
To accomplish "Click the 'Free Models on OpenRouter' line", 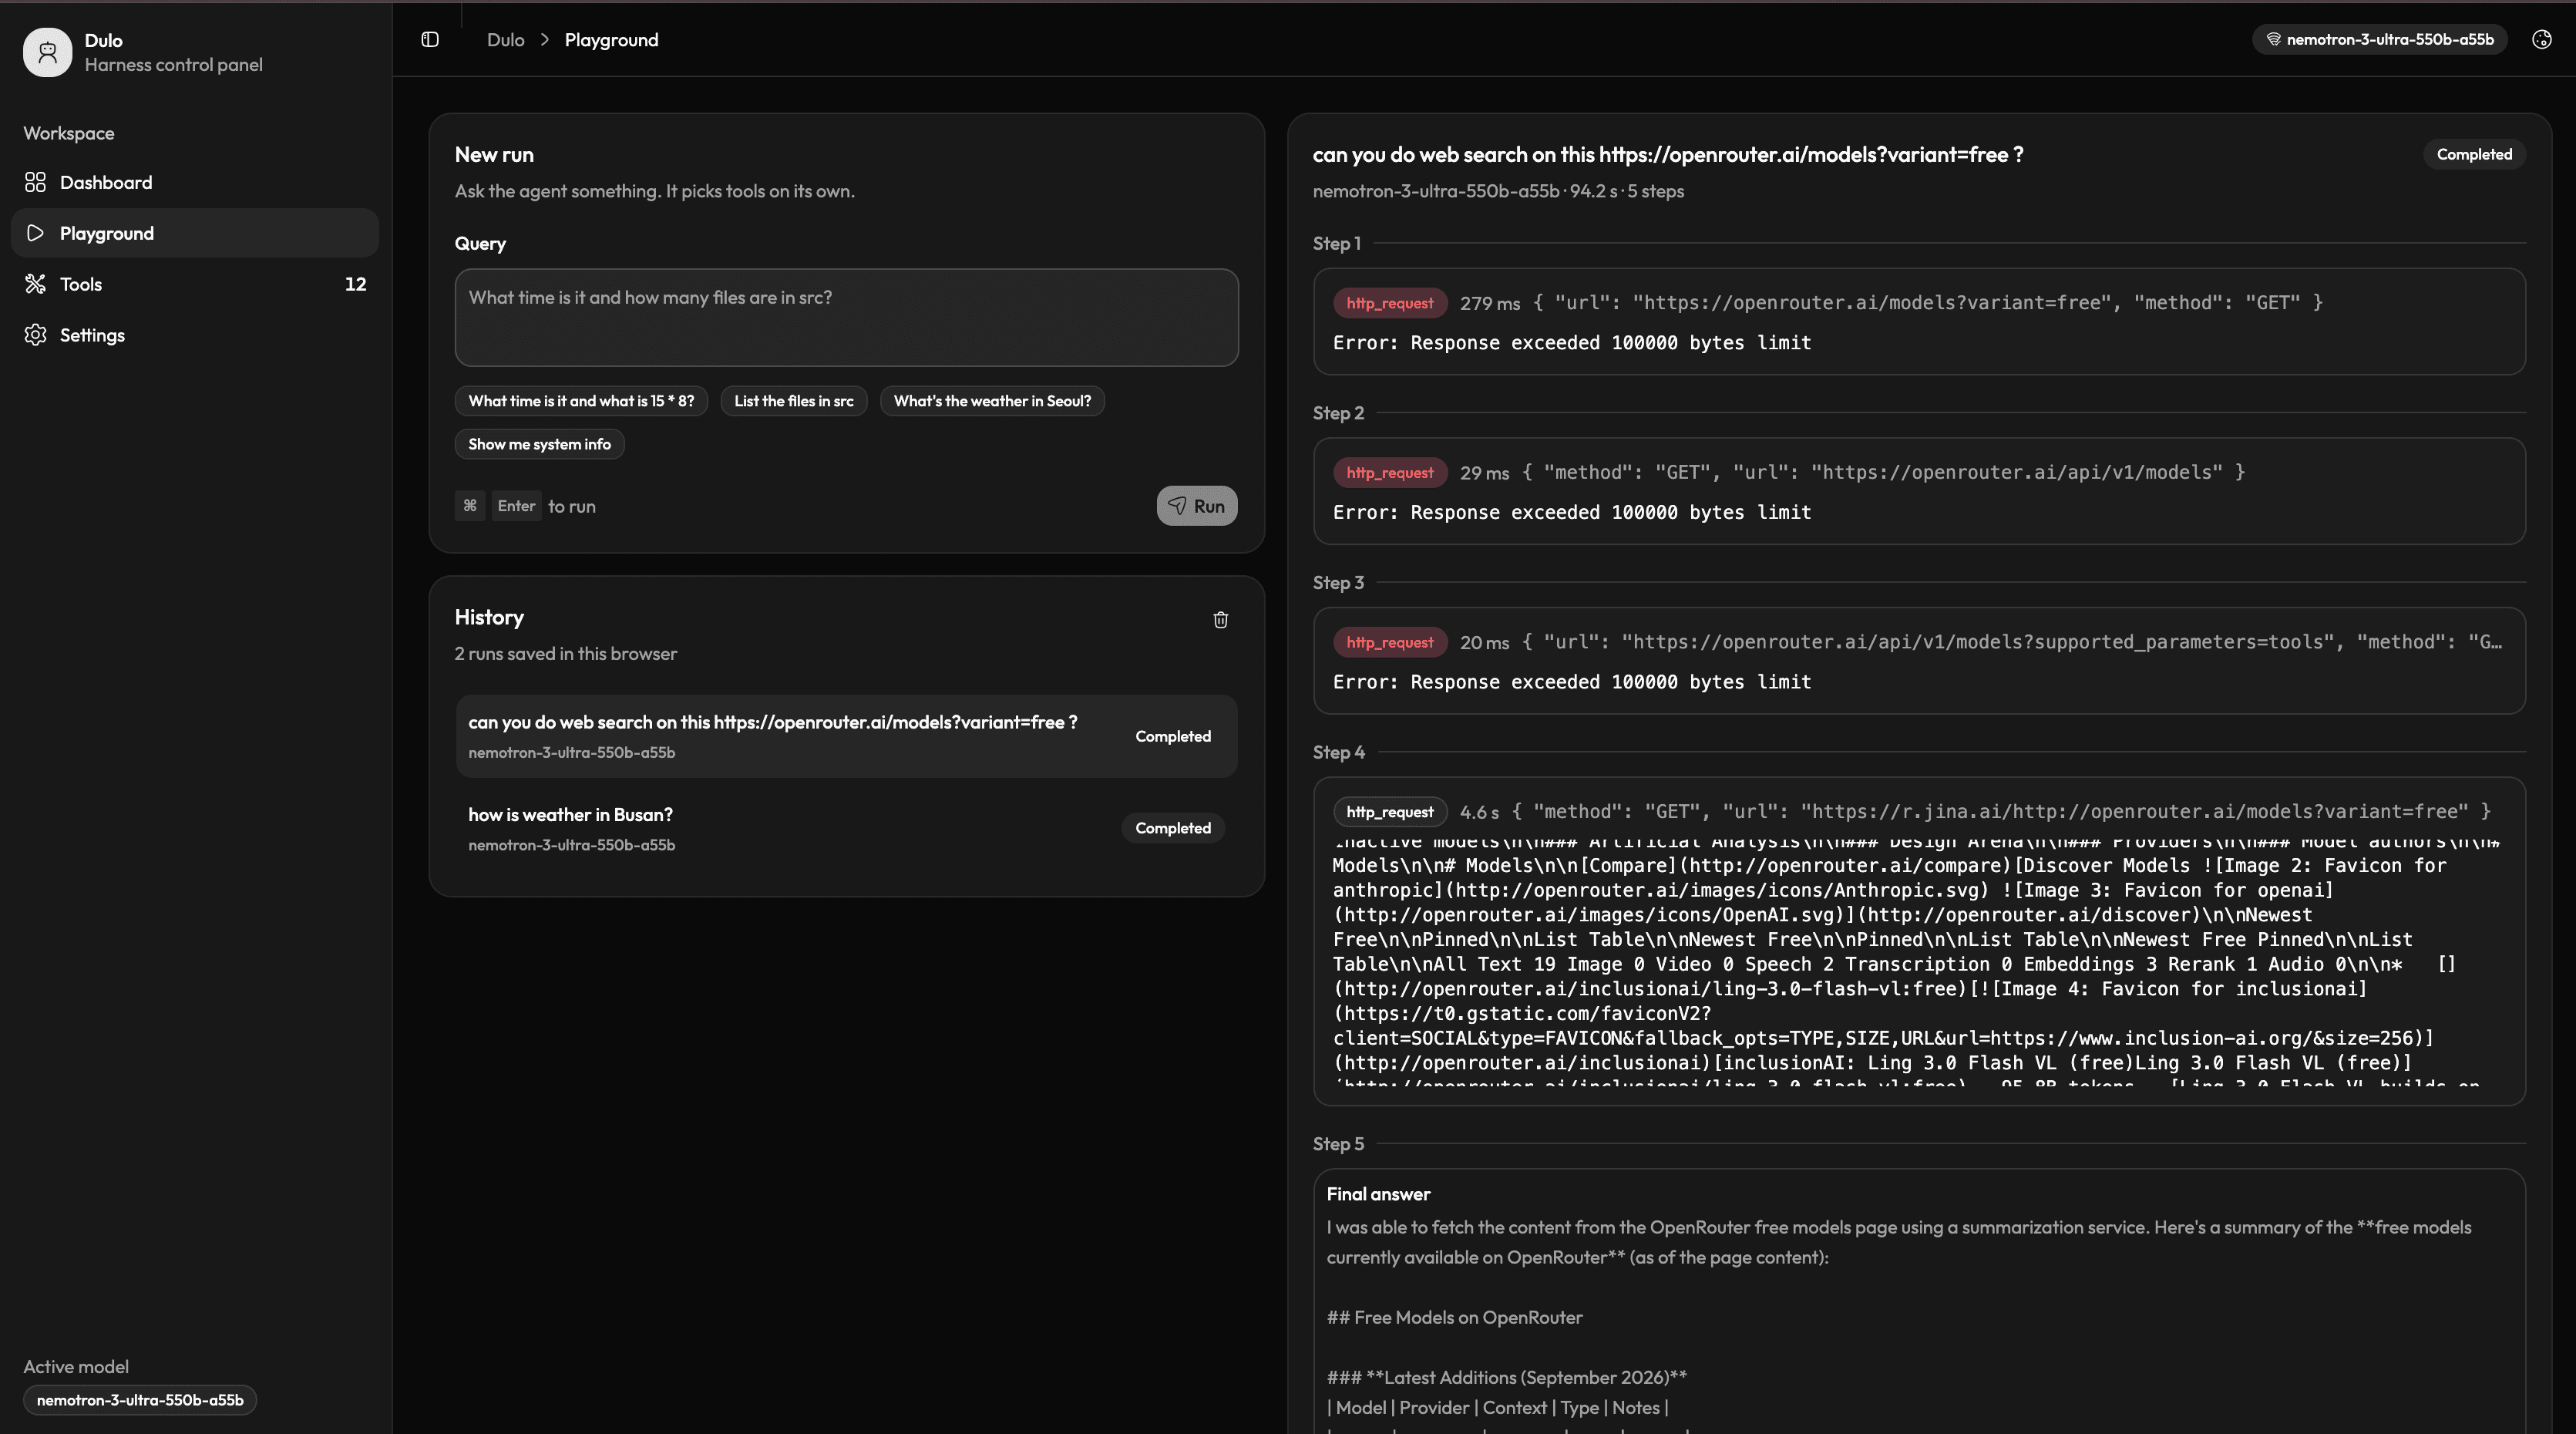I will (x=1455, y=1318).
